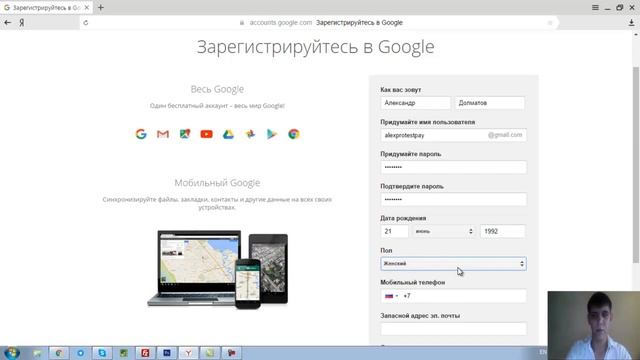The height and width of the screenshot is (360, 640).
Task: Open the phone country flag selector
Action: 391,296
